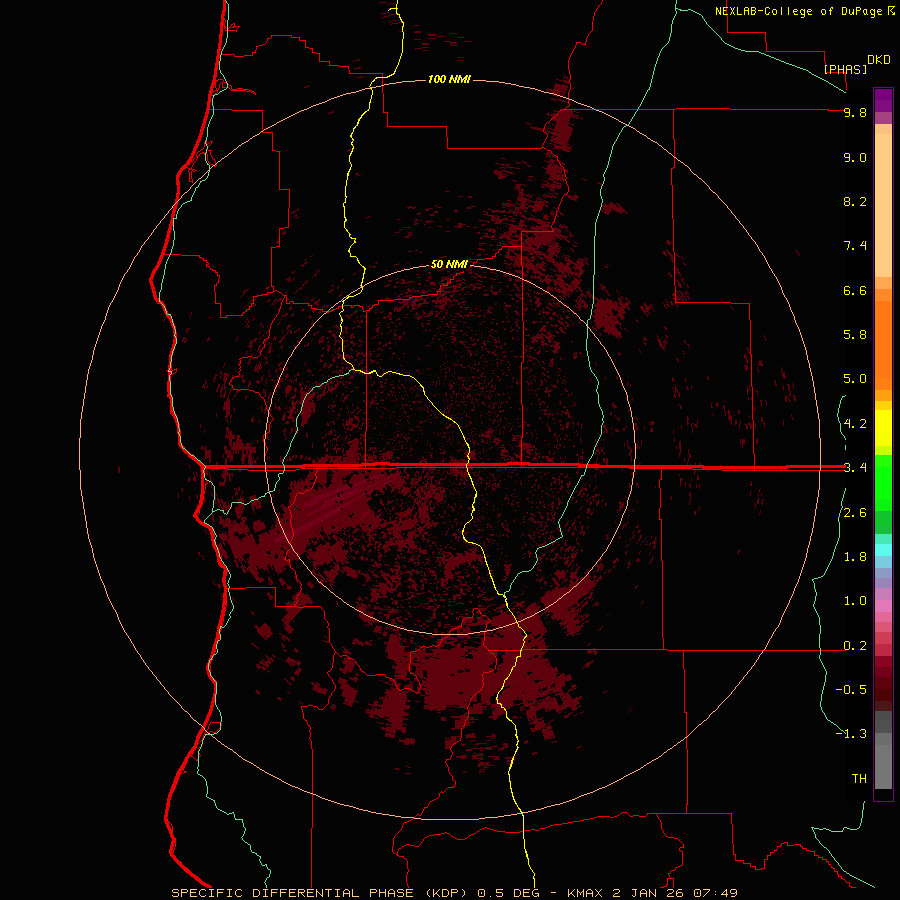Click the 100 NMI range ring label
This screenshot has width=900, height=900.
coord(449,79)
